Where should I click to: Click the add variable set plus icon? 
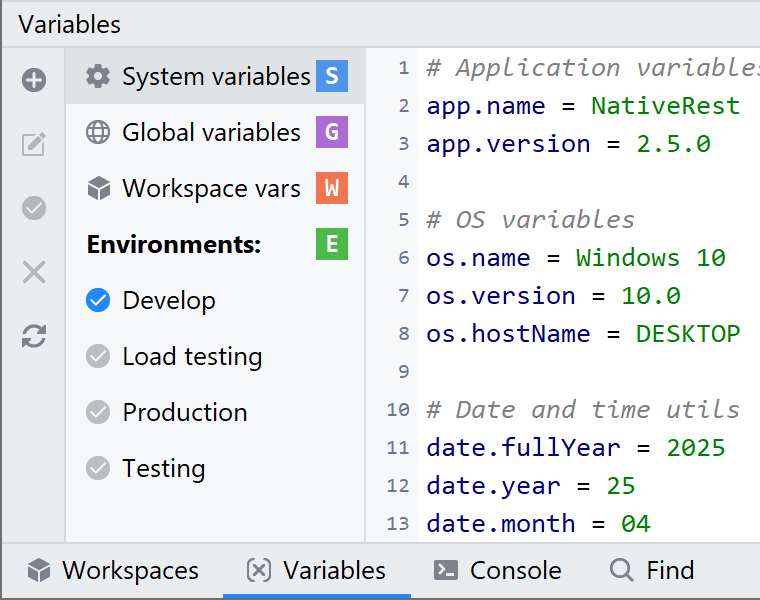tap(34, 80)
